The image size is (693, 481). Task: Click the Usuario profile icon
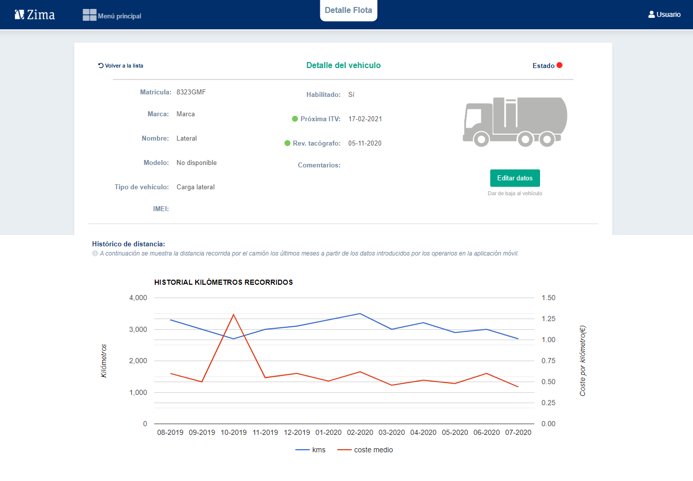[651, 14]
